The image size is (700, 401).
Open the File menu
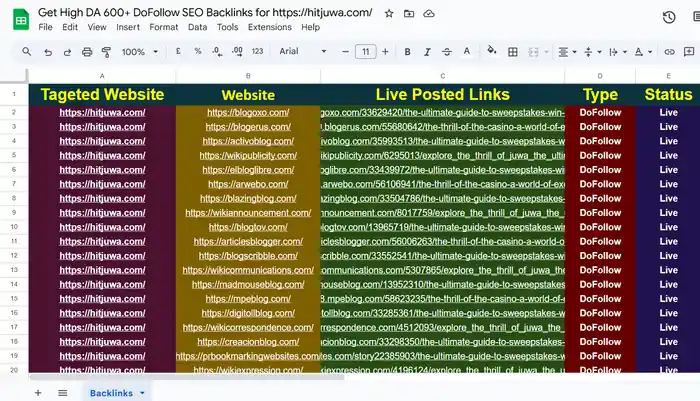coord(46,27)
